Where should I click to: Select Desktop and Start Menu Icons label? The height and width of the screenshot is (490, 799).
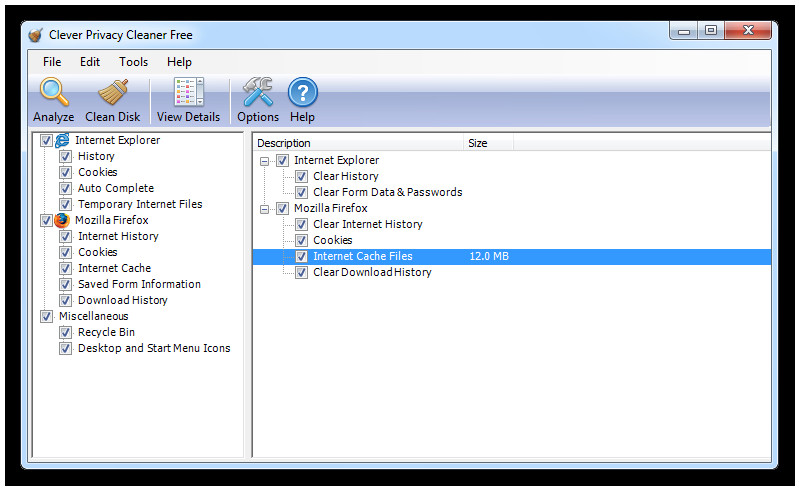point(154,348)
